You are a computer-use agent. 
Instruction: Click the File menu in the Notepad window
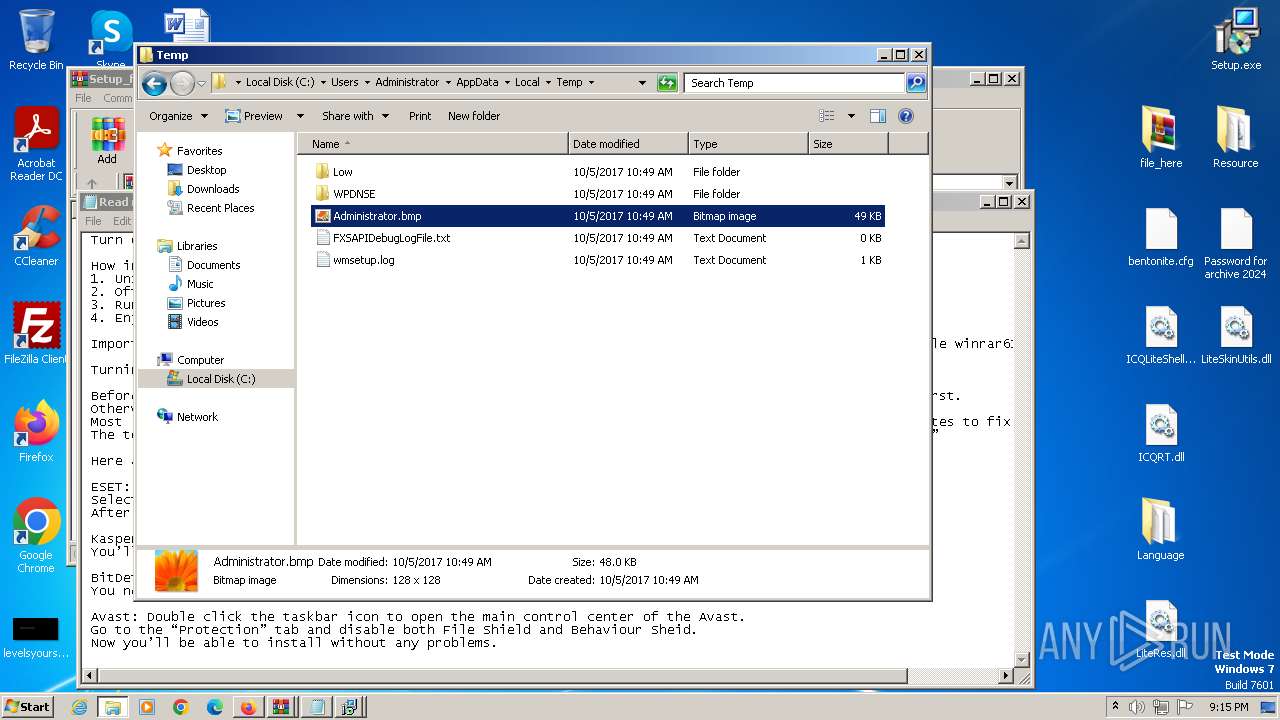click(93, 221)
